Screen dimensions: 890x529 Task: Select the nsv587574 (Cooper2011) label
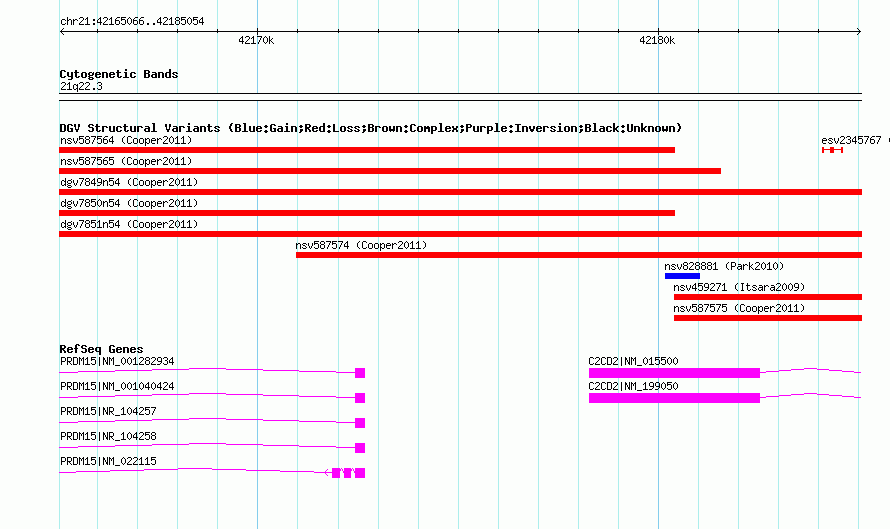[361, 245]
